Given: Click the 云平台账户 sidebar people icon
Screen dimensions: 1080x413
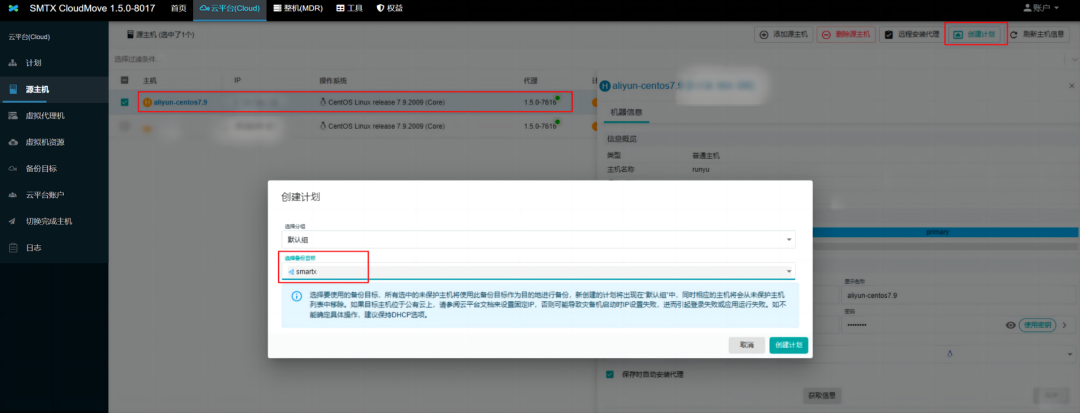Looking at the screenshot, I should click(12, 195).
